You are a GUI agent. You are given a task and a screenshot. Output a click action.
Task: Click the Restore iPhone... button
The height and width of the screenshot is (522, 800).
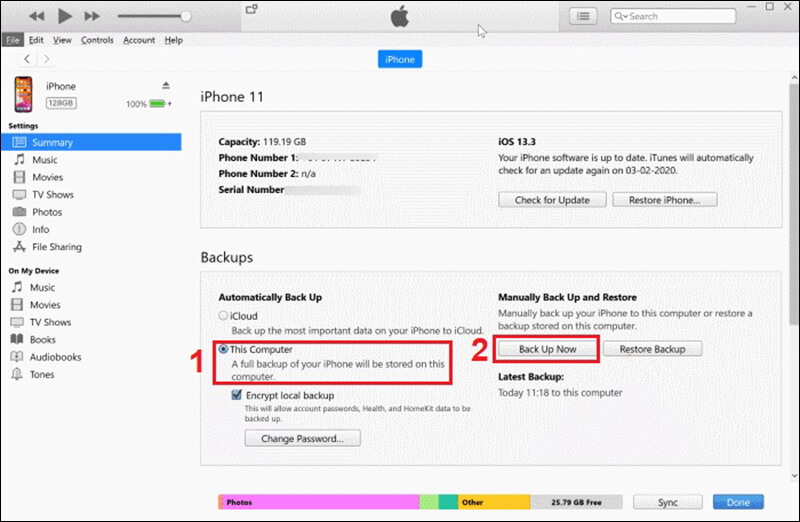point(664,200)
